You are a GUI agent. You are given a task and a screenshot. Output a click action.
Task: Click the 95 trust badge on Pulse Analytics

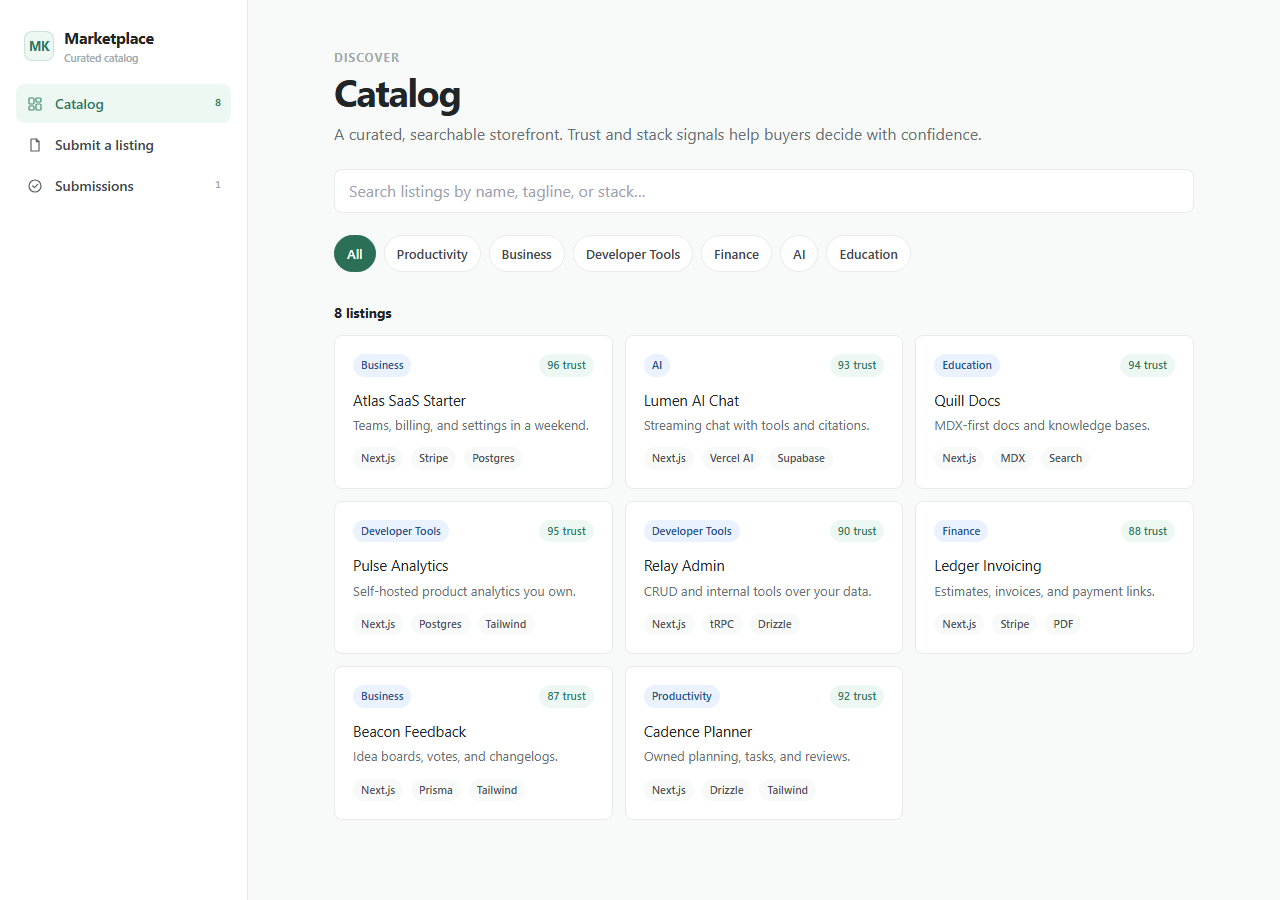pos(566,531)
